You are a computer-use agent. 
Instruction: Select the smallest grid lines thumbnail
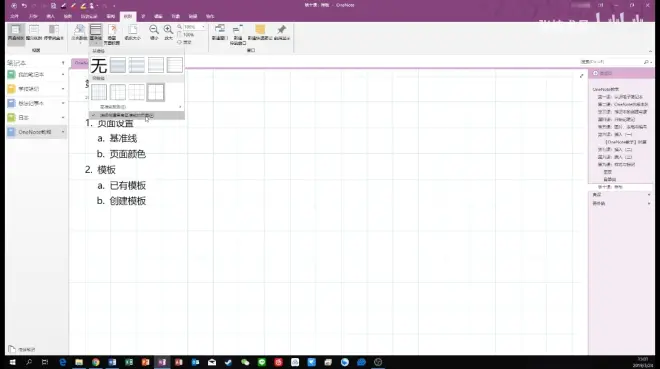(x=99, y=92)
